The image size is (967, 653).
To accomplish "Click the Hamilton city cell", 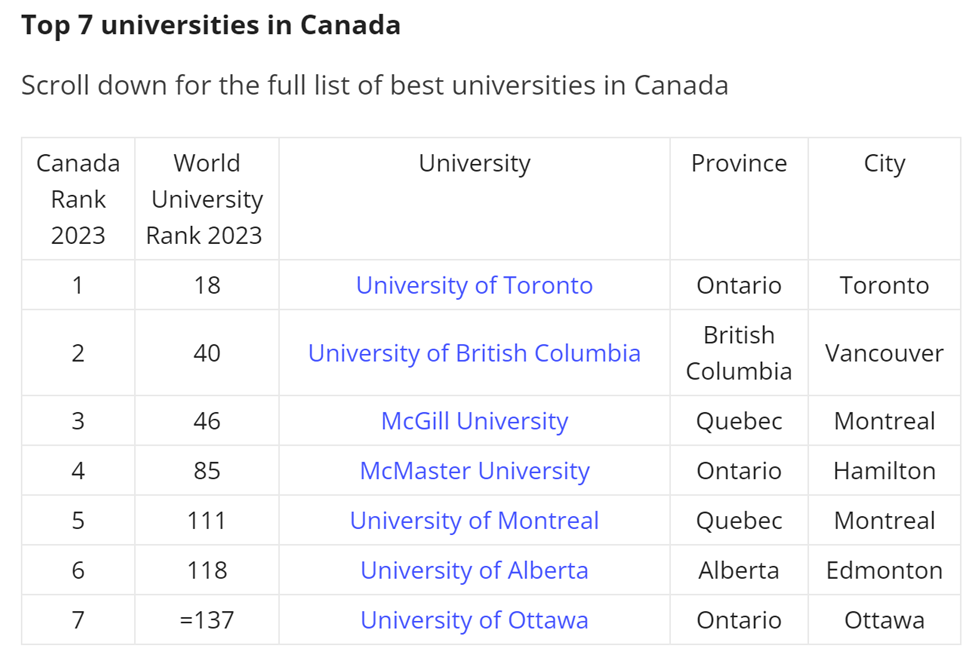I will (884, 471).
